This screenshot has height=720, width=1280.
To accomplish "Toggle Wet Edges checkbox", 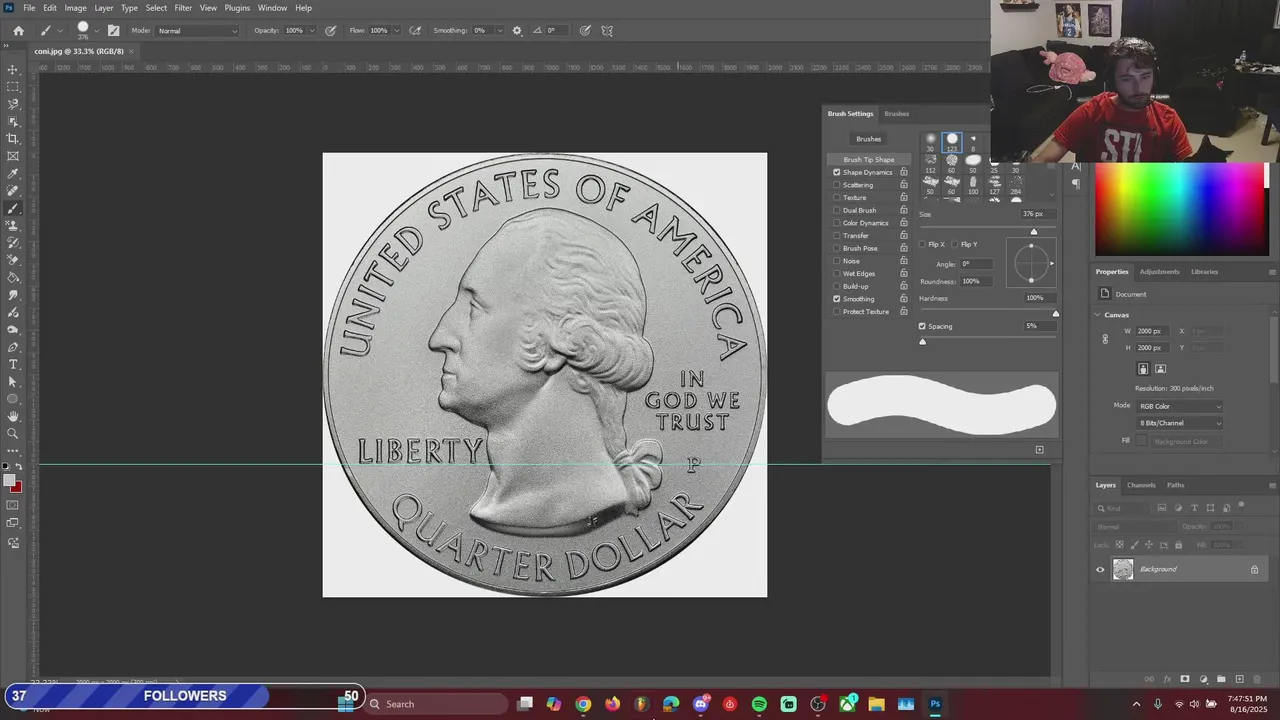I will click(x=837, y=273).
